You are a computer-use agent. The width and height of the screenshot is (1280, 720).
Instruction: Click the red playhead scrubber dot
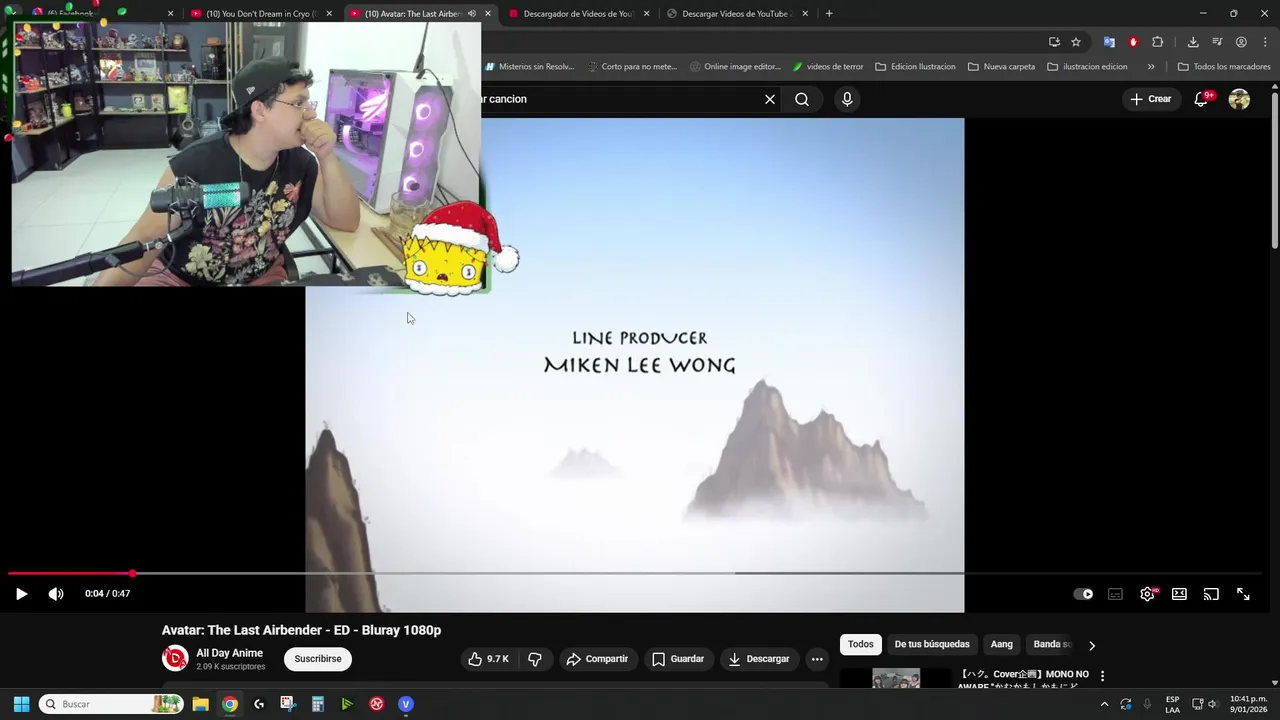click(x=132, y=573)
